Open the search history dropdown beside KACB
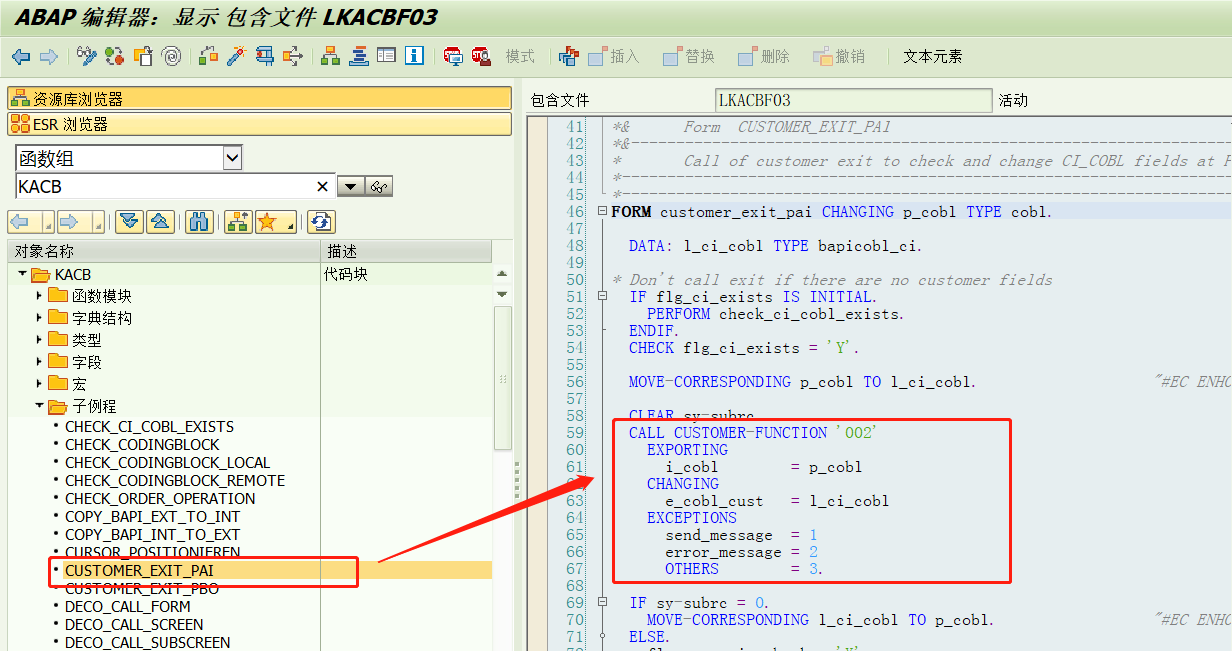This screenshot has height=651, width=1232. click(x=351, y=186)
